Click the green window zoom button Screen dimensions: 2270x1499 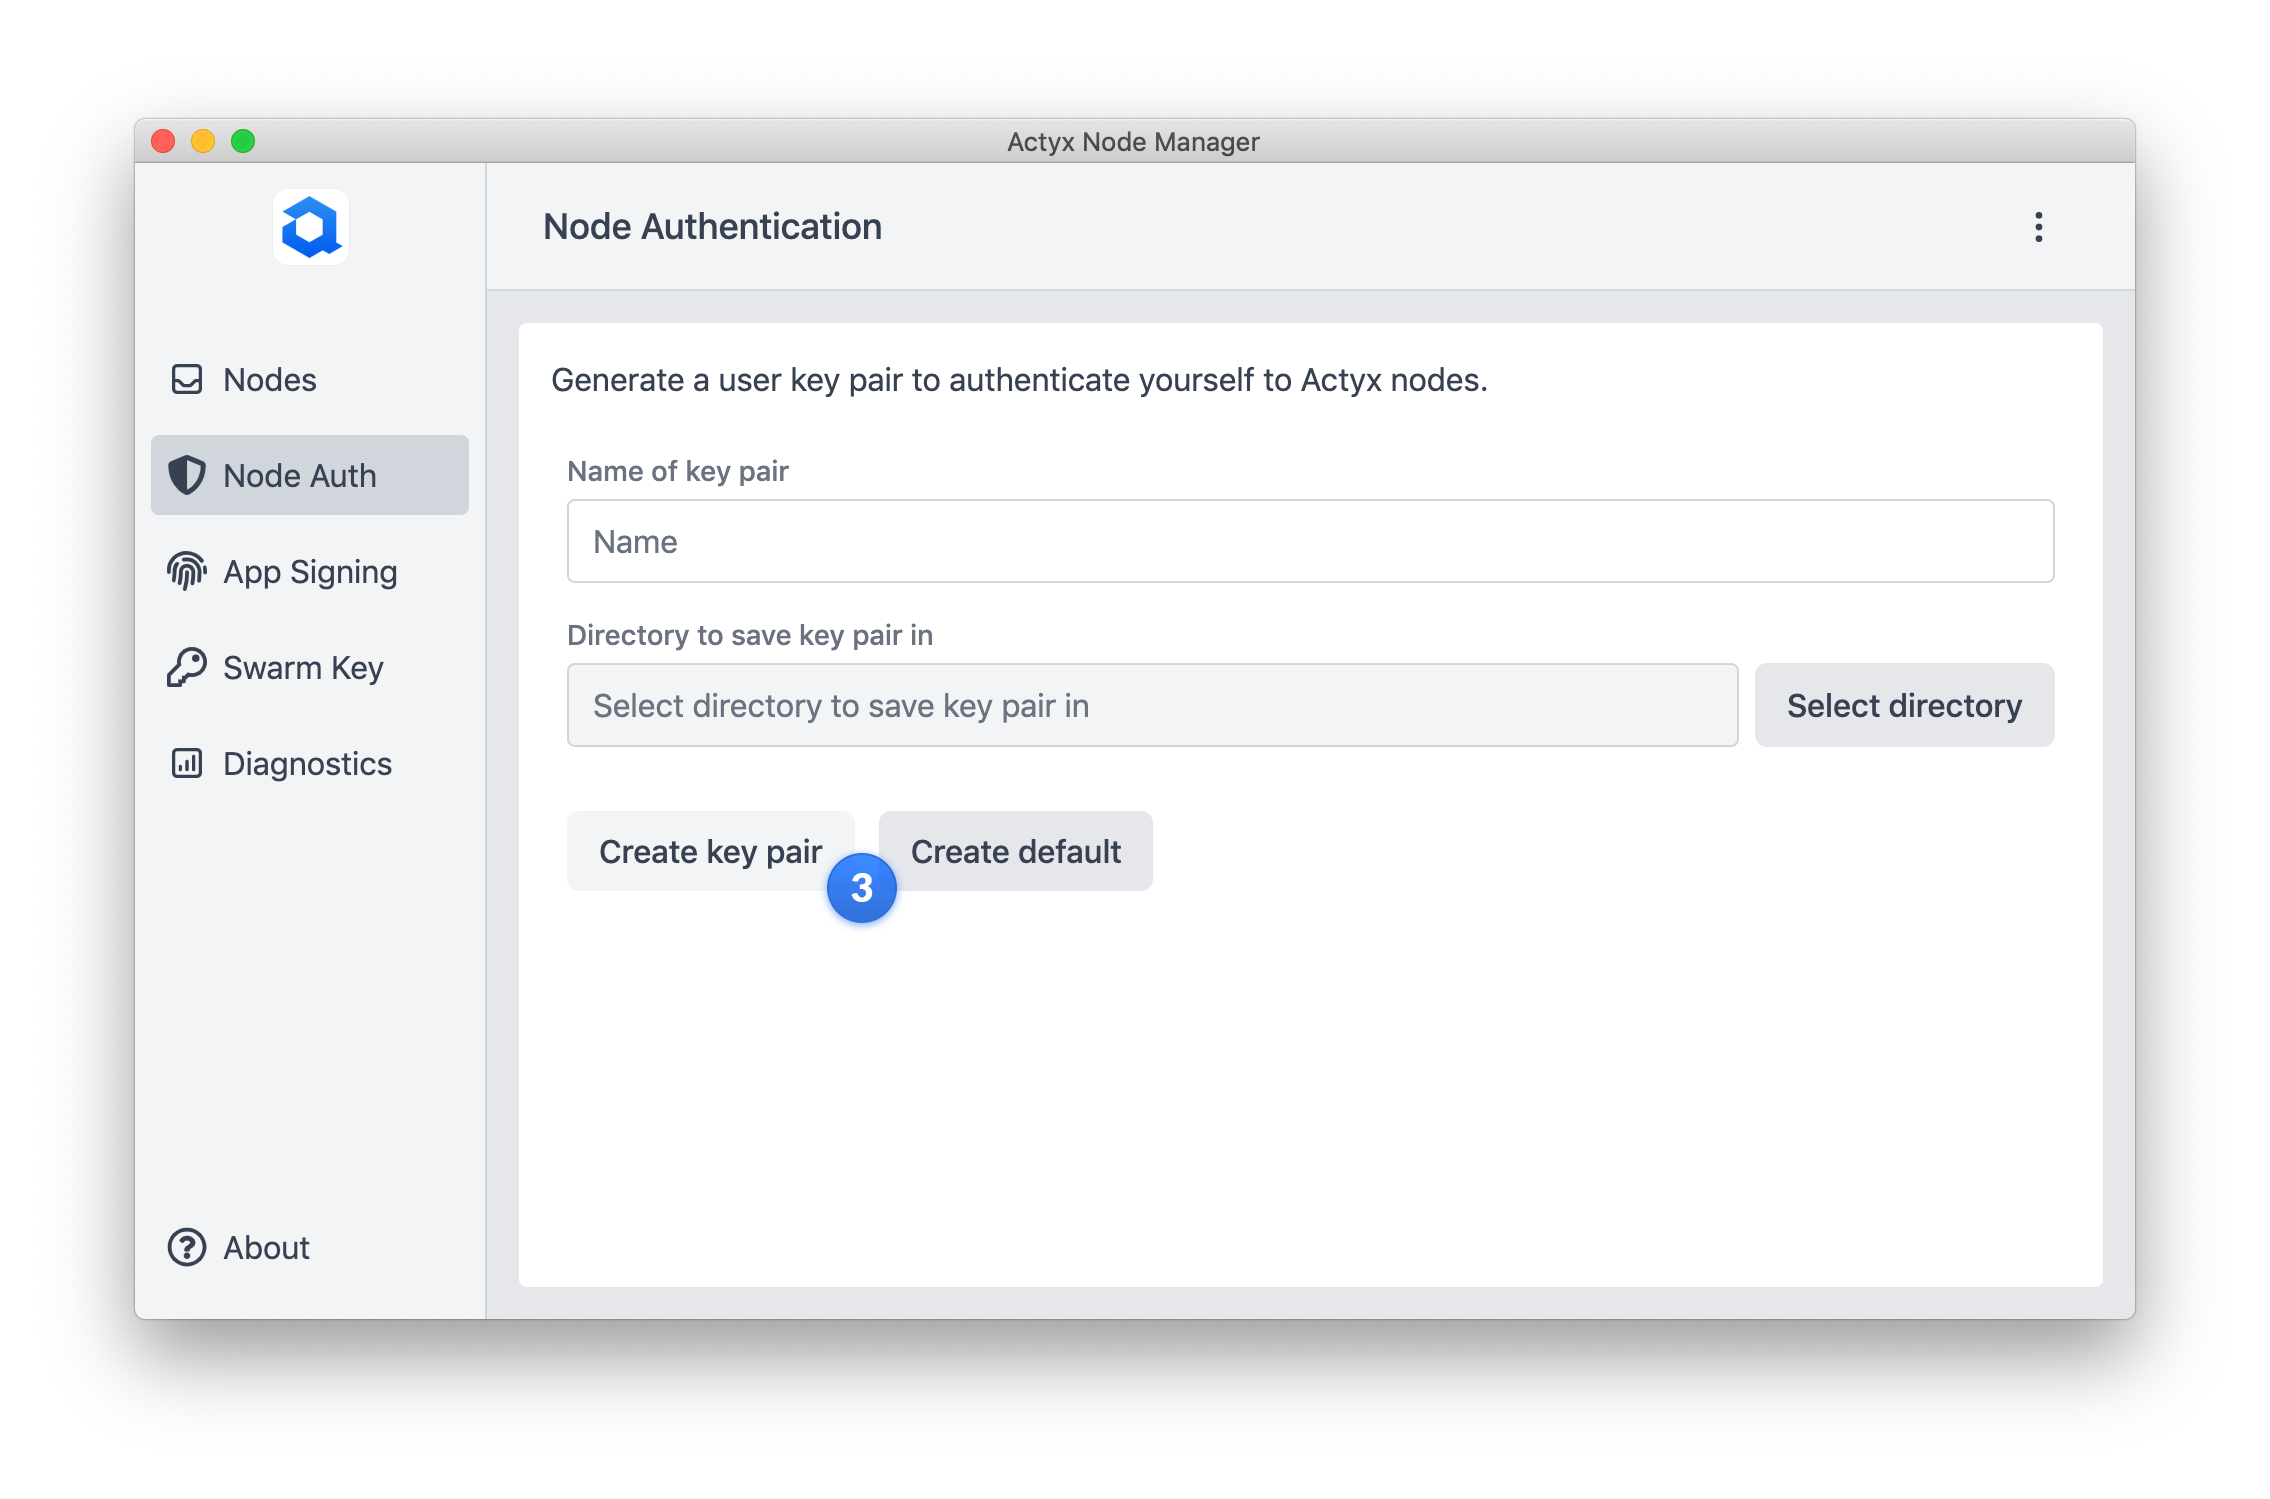(x=243, y=141)
